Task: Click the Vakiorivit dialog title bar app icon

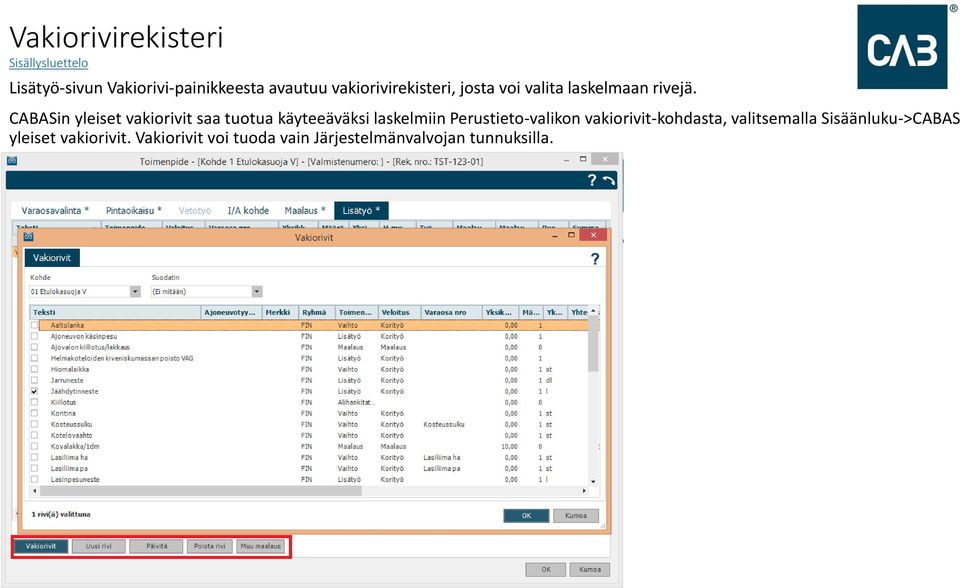Action: click(x=28, y=236)
